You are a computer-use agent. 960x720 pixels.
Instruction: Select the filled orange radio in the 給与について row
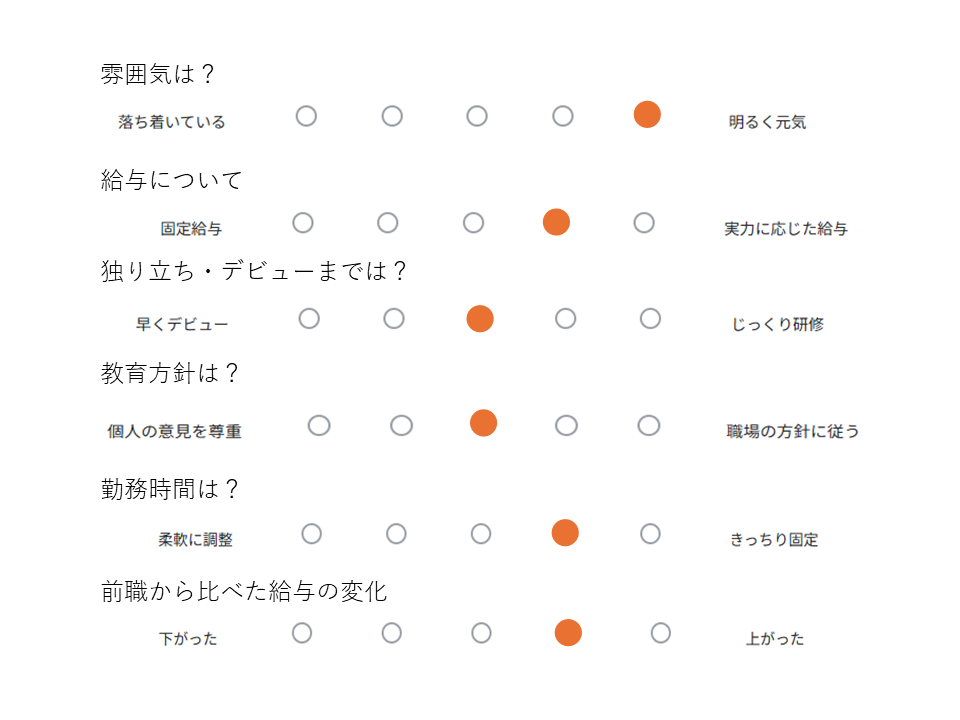(557, 222)
